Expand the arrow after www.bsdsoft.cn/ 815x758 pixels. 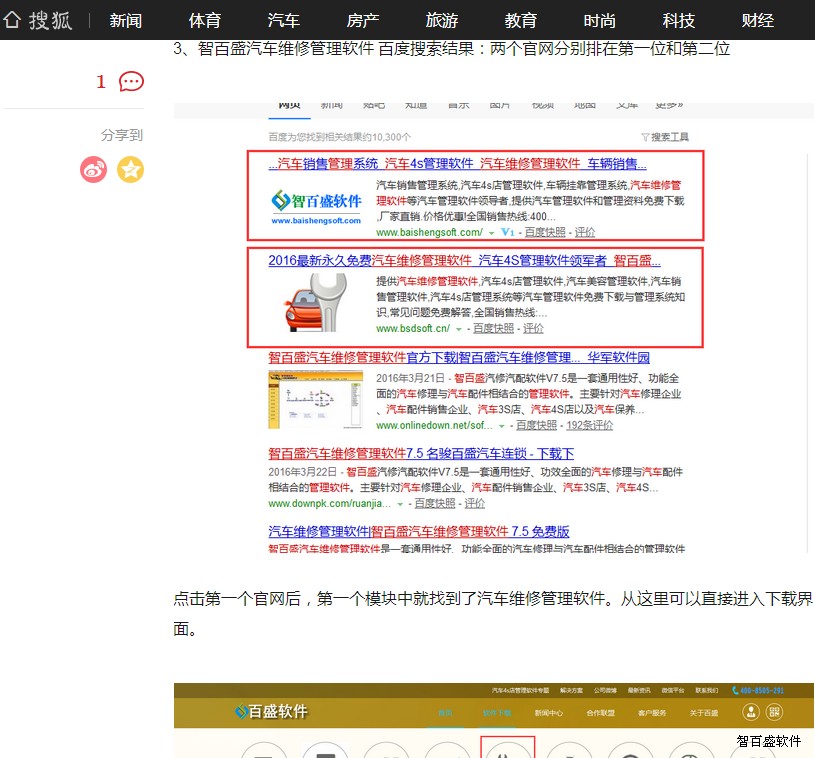459,329
